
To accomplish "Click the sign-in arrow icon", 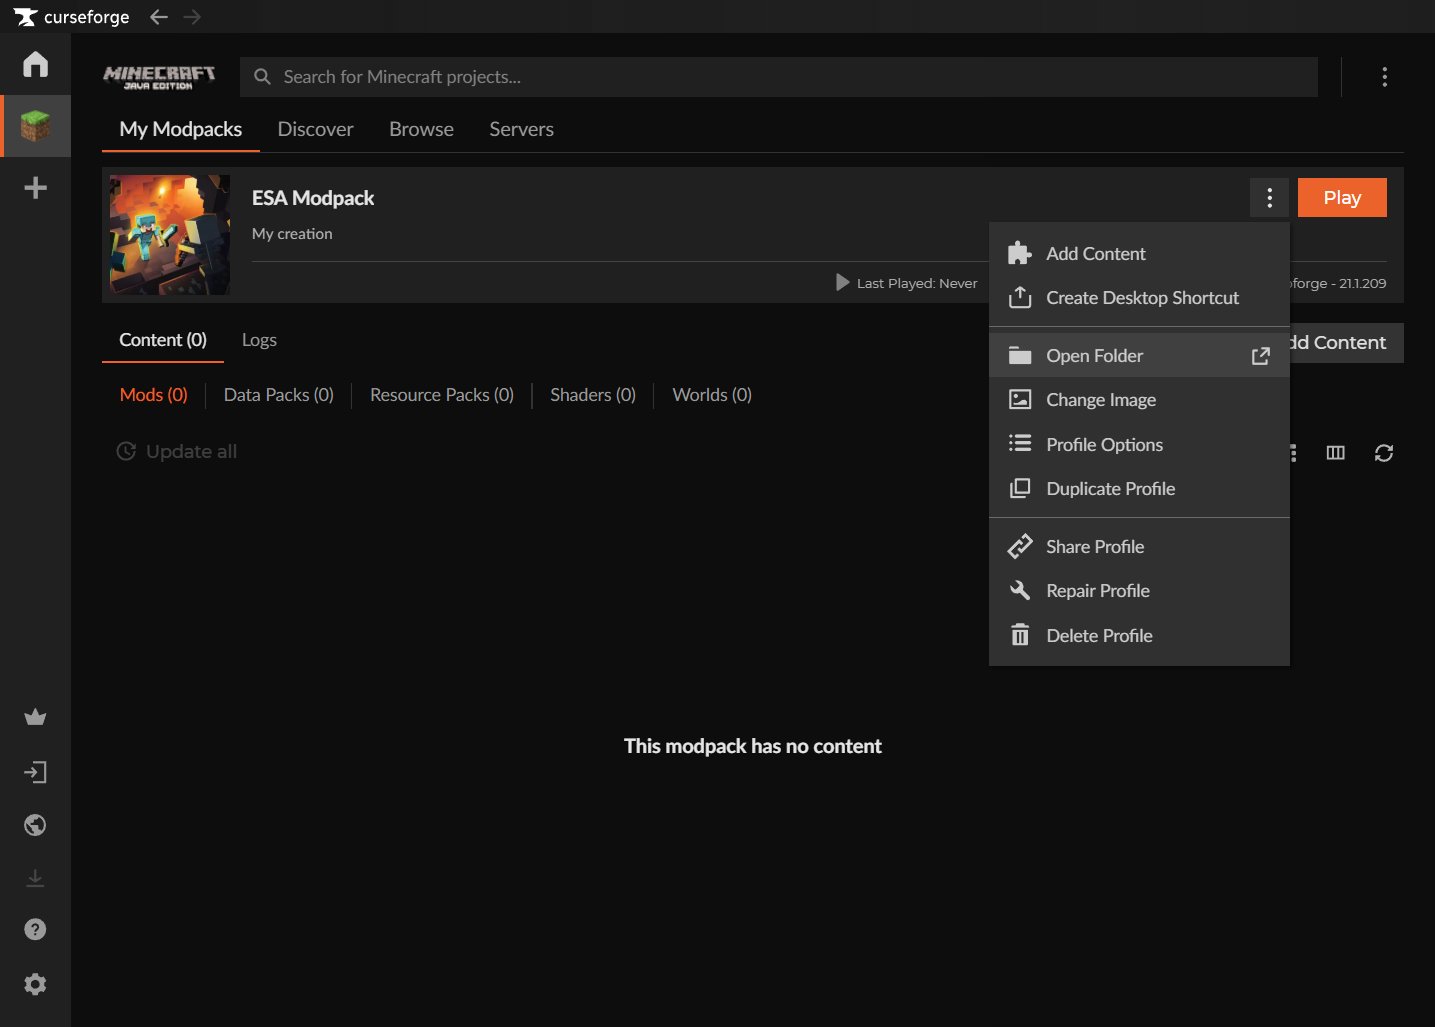I will click(x=35, y=772).
